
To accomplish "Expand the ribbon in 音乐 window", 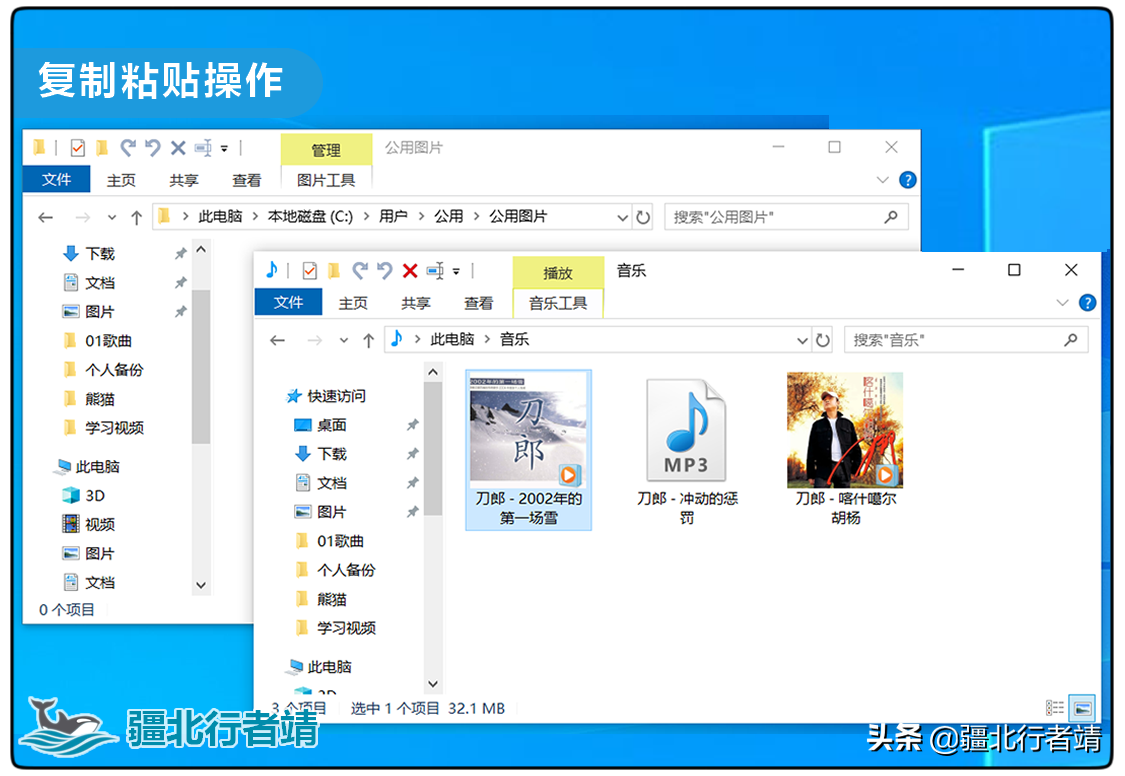I will pos(1063,303).
